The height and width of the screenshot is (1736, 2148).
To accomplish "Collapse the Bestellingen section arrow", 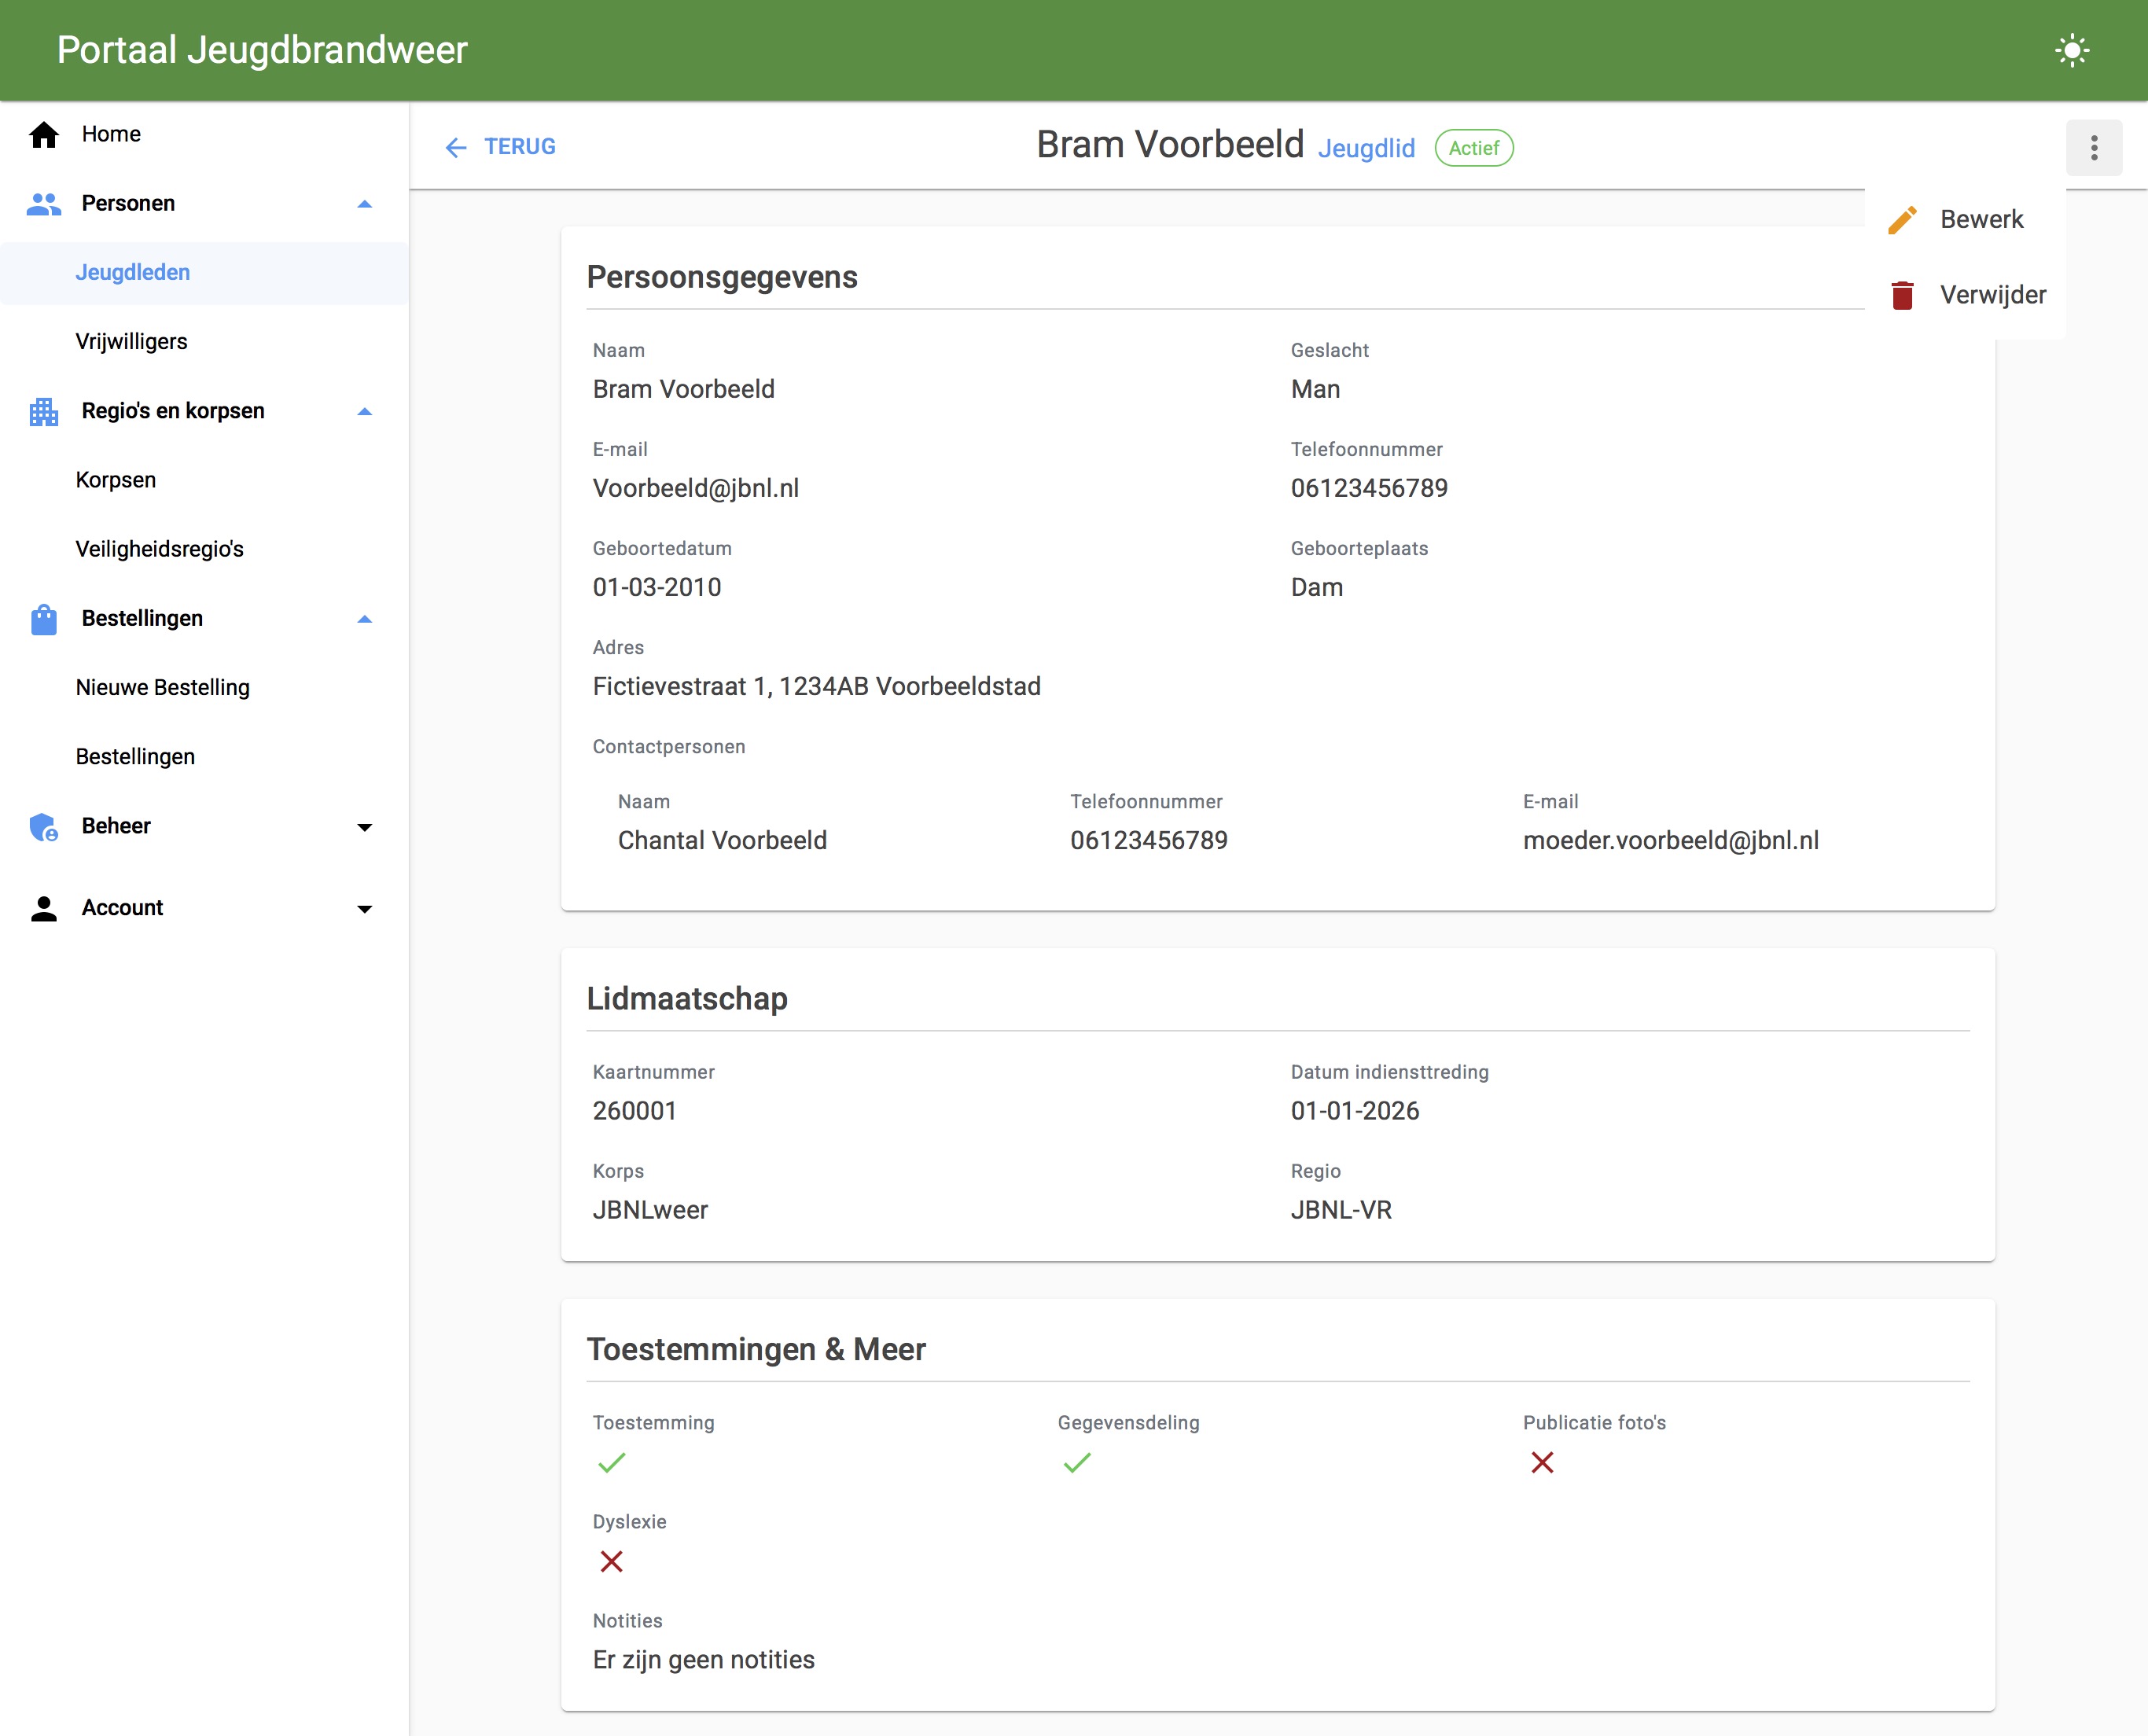I will [365, 619].
